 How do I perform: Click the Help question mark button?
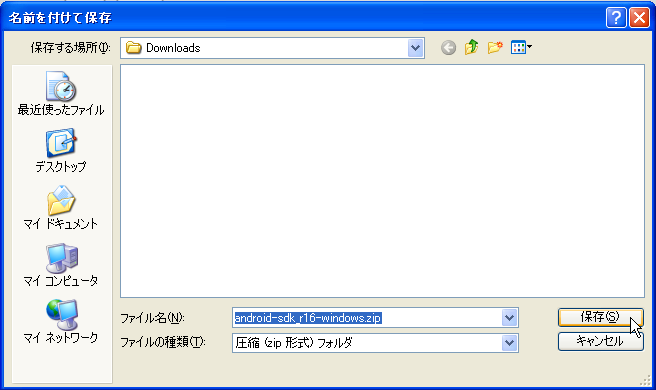pos(616,18)
